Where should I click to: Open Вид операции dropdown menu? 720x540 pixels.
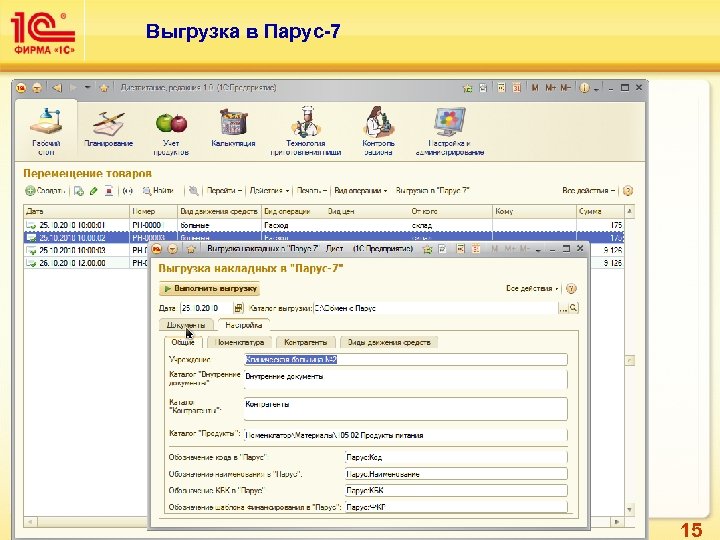pyautogui.click(x=360, y=191)
